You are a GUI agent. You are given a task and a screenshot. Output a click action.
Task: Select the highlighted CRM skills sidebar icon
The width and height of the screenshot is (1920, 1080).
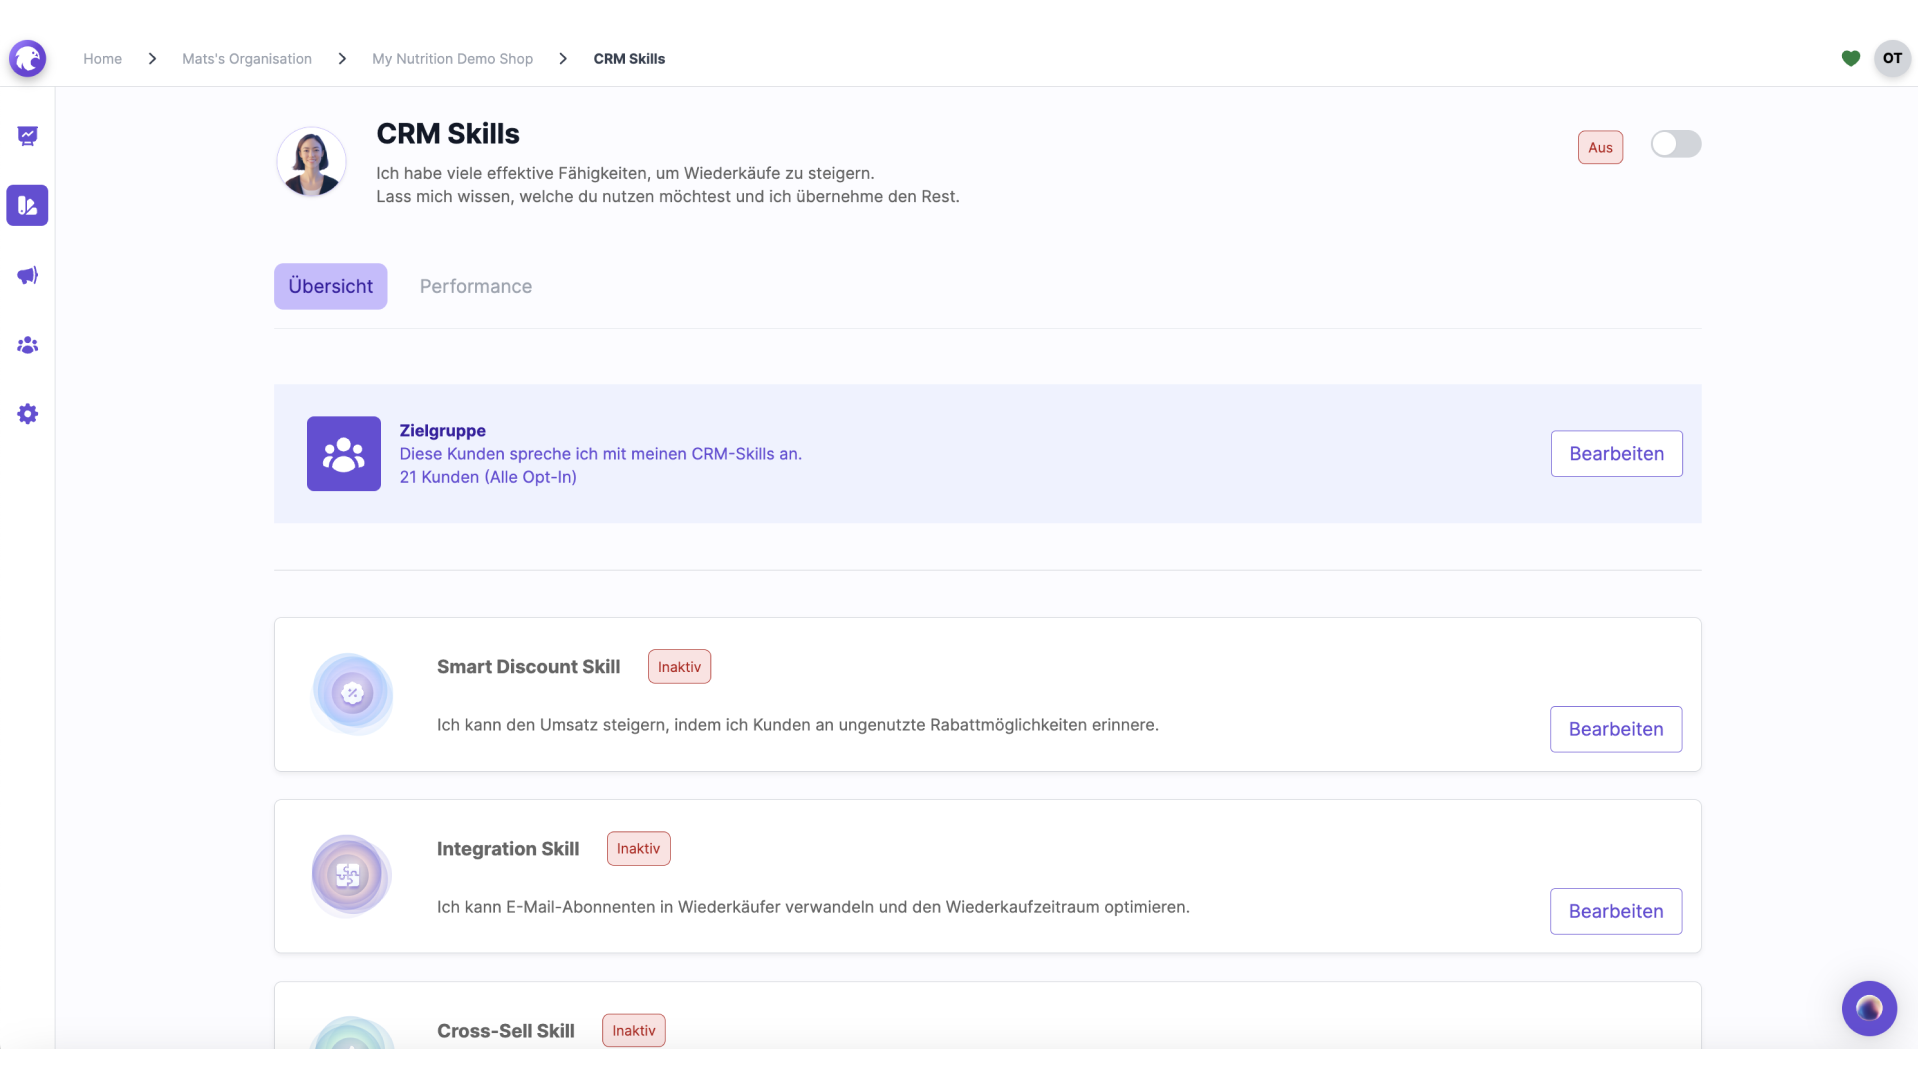(27, 205)
